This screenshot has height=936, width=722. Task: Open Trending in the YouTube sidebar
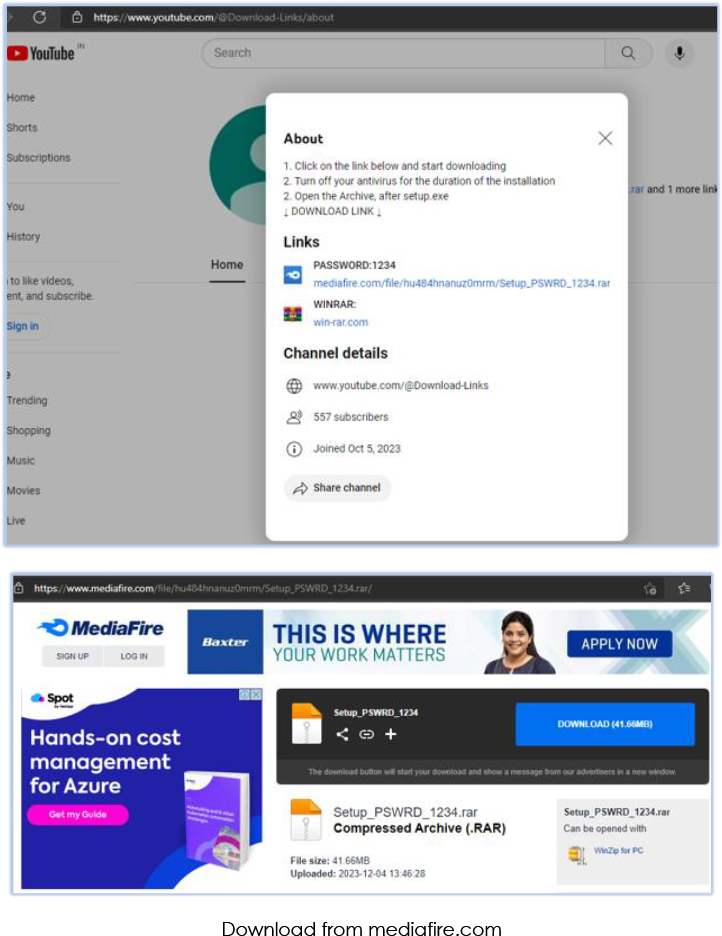point(27,400)
